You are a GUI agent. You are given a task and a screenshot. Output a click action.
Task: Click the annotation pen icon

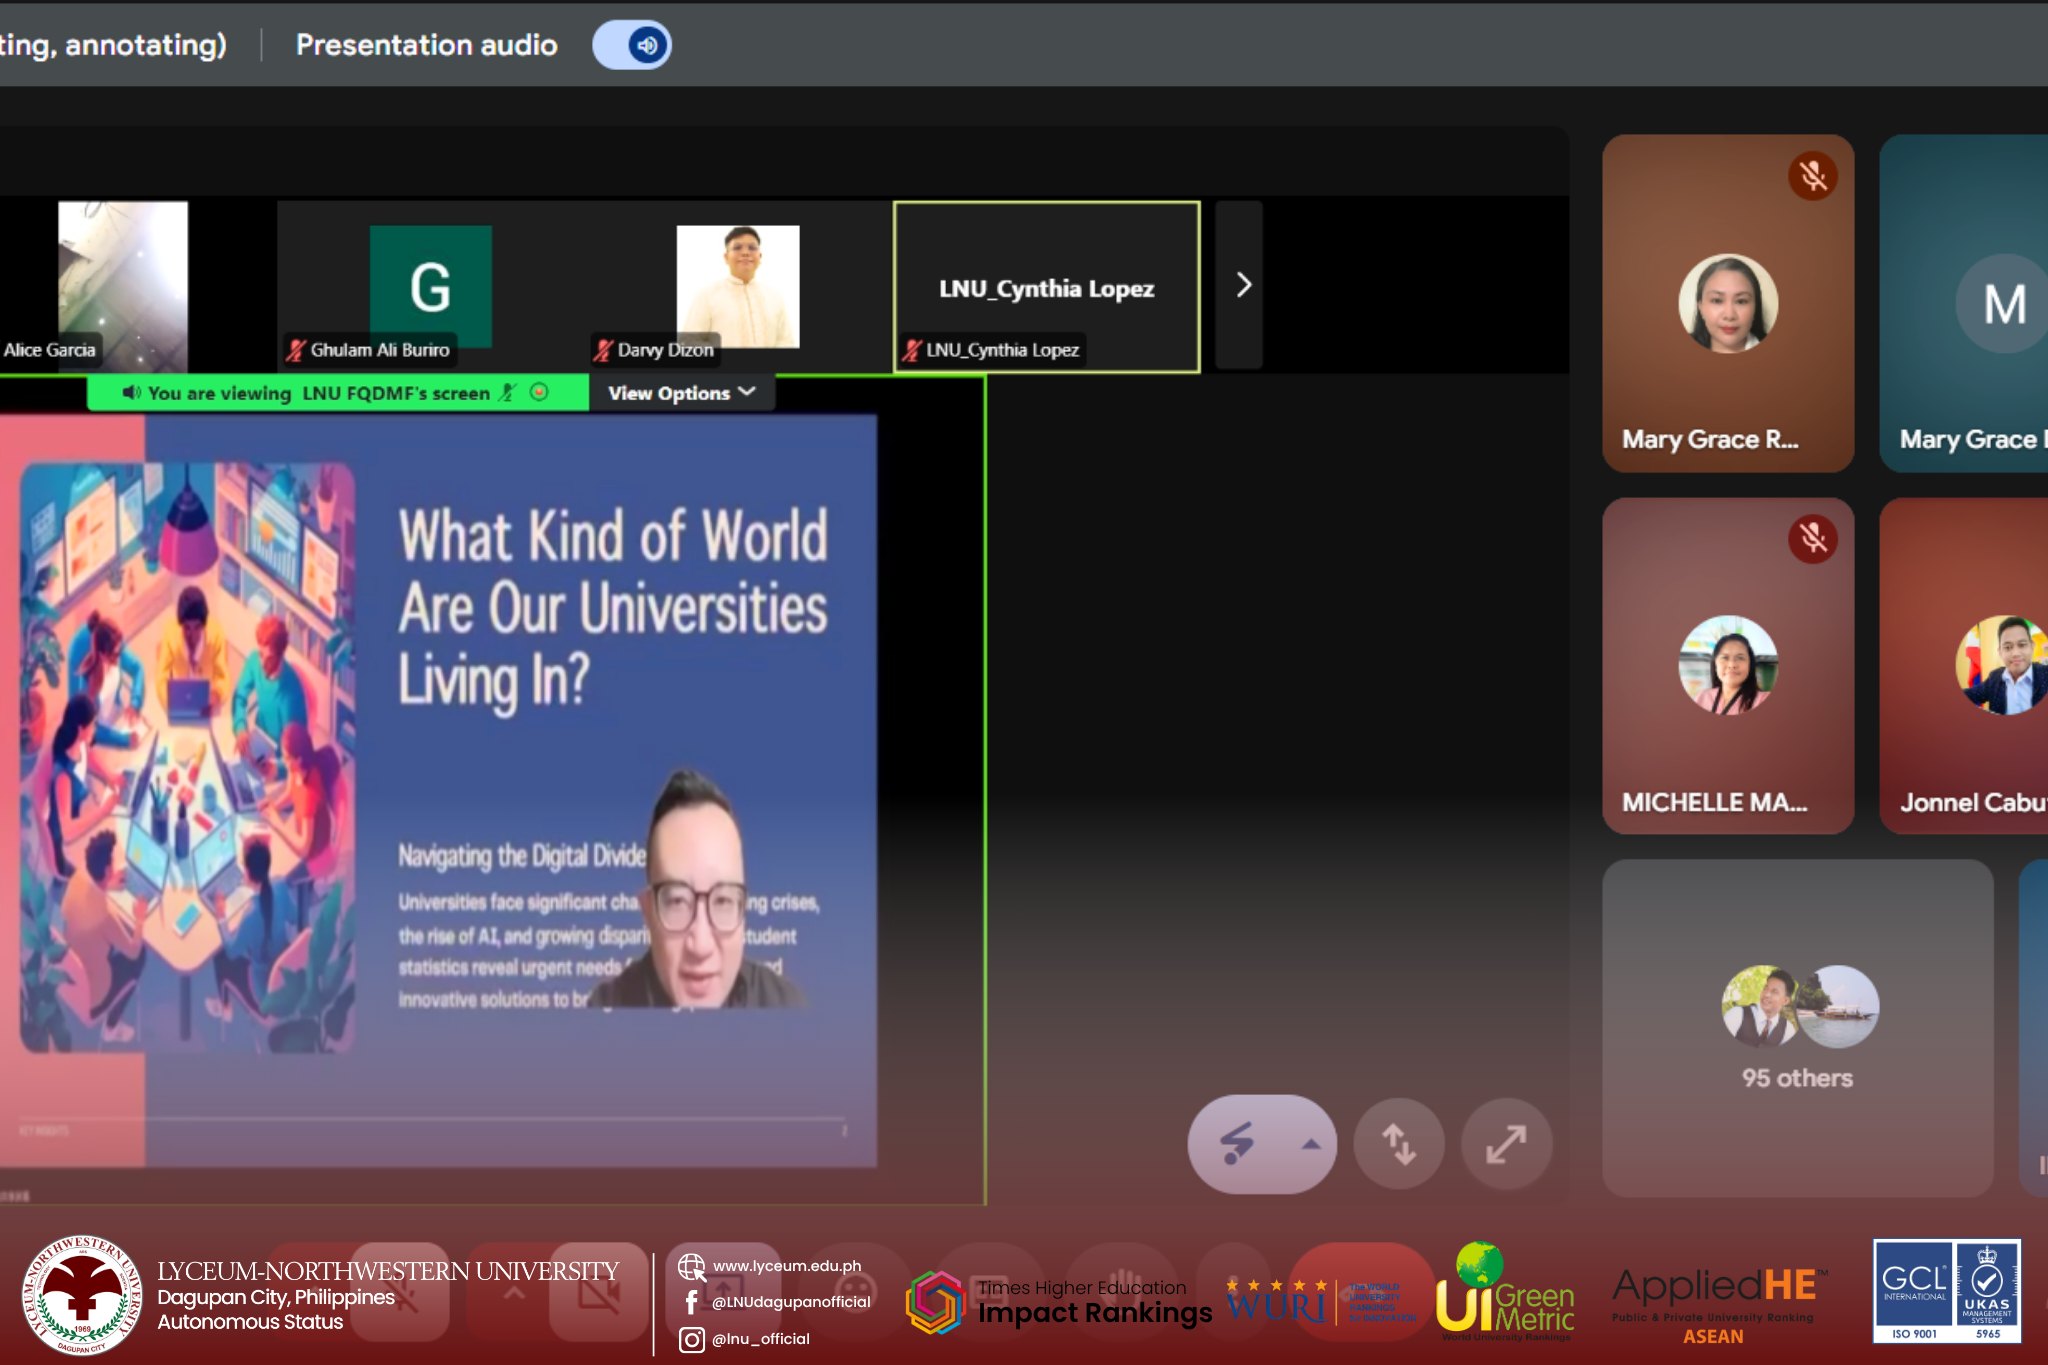pyautogui.click(x=1238, y=1143)
